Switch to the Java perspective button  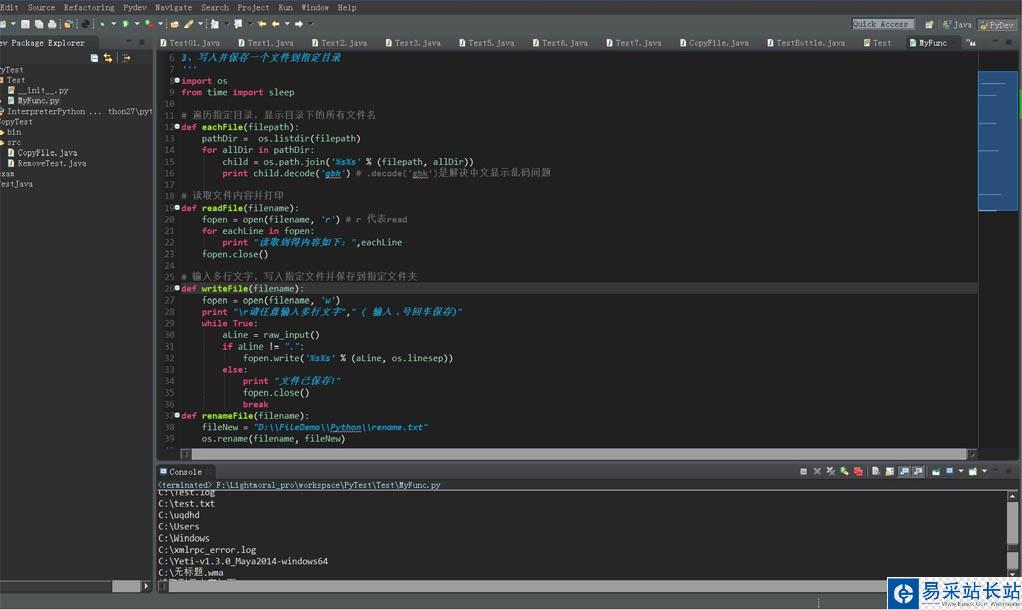point(957,25)
